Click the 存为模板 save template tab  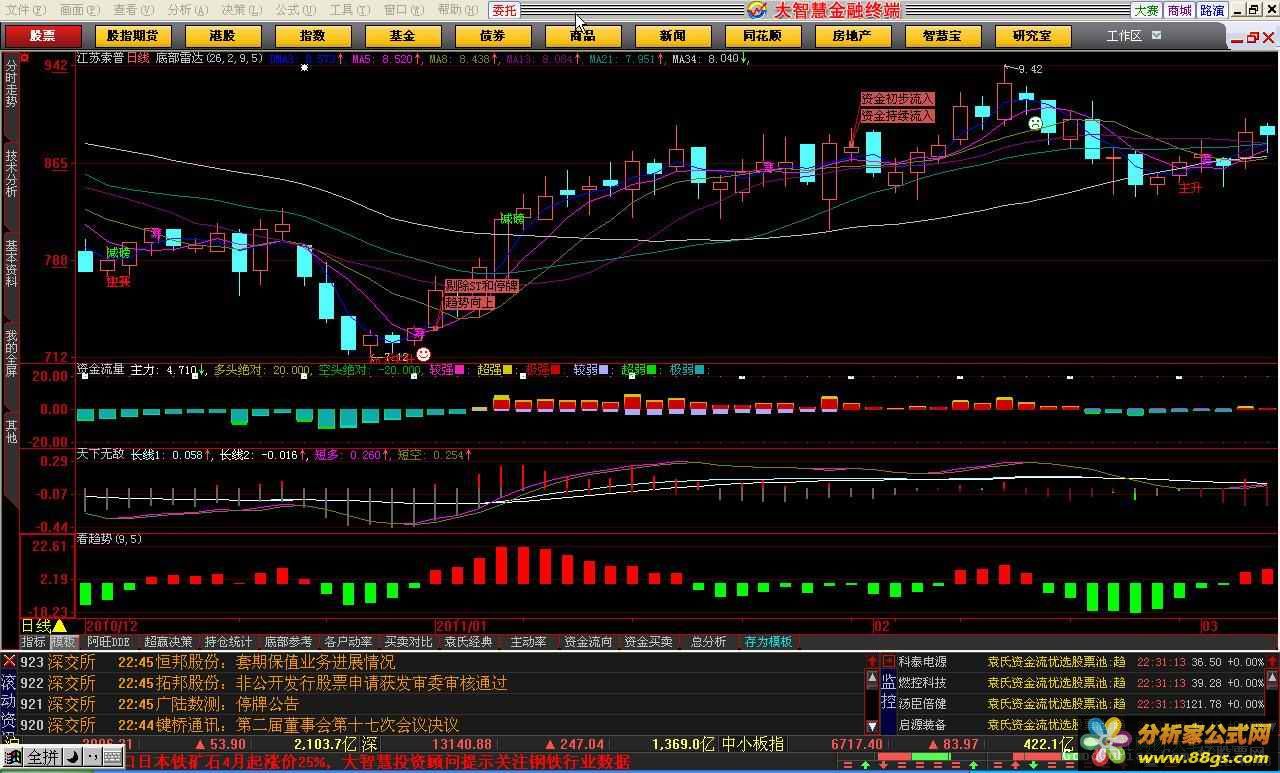[768, 642]
